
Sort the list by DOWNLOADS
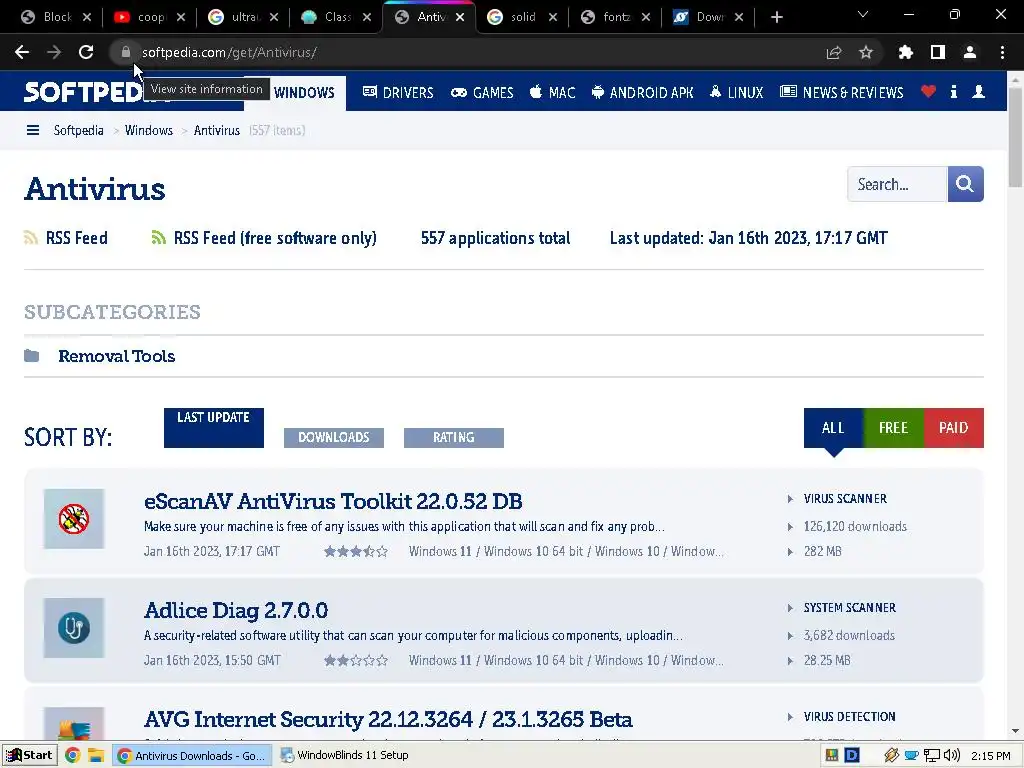coord(334,438)
